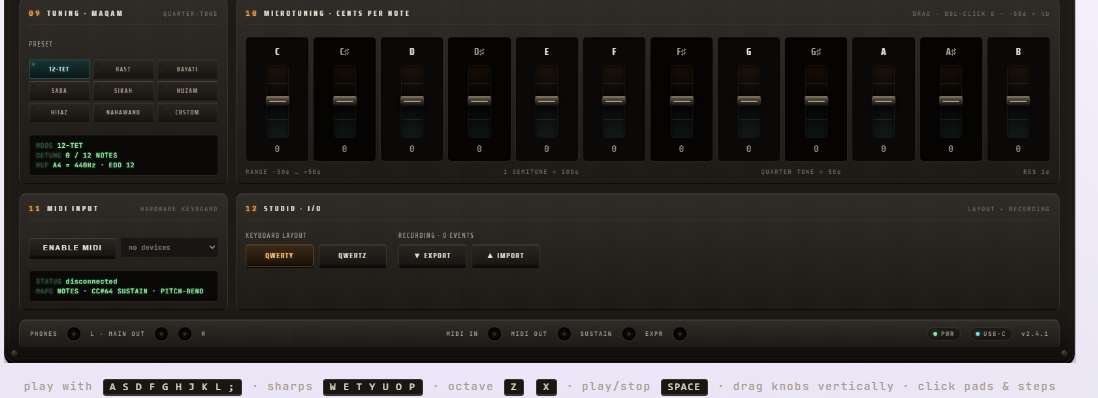
Task: Click the A S D F G H J K L key hint
Action: pos(172,387)
